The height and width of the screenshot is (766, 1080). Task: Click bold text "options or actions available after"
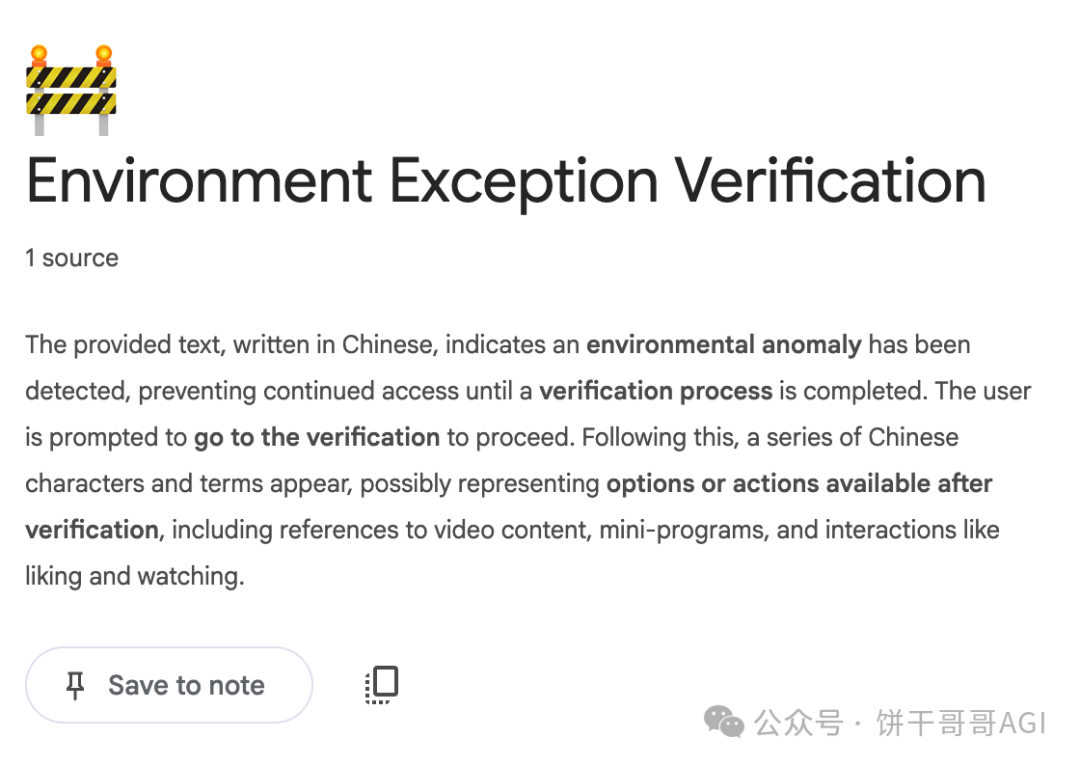799,484
